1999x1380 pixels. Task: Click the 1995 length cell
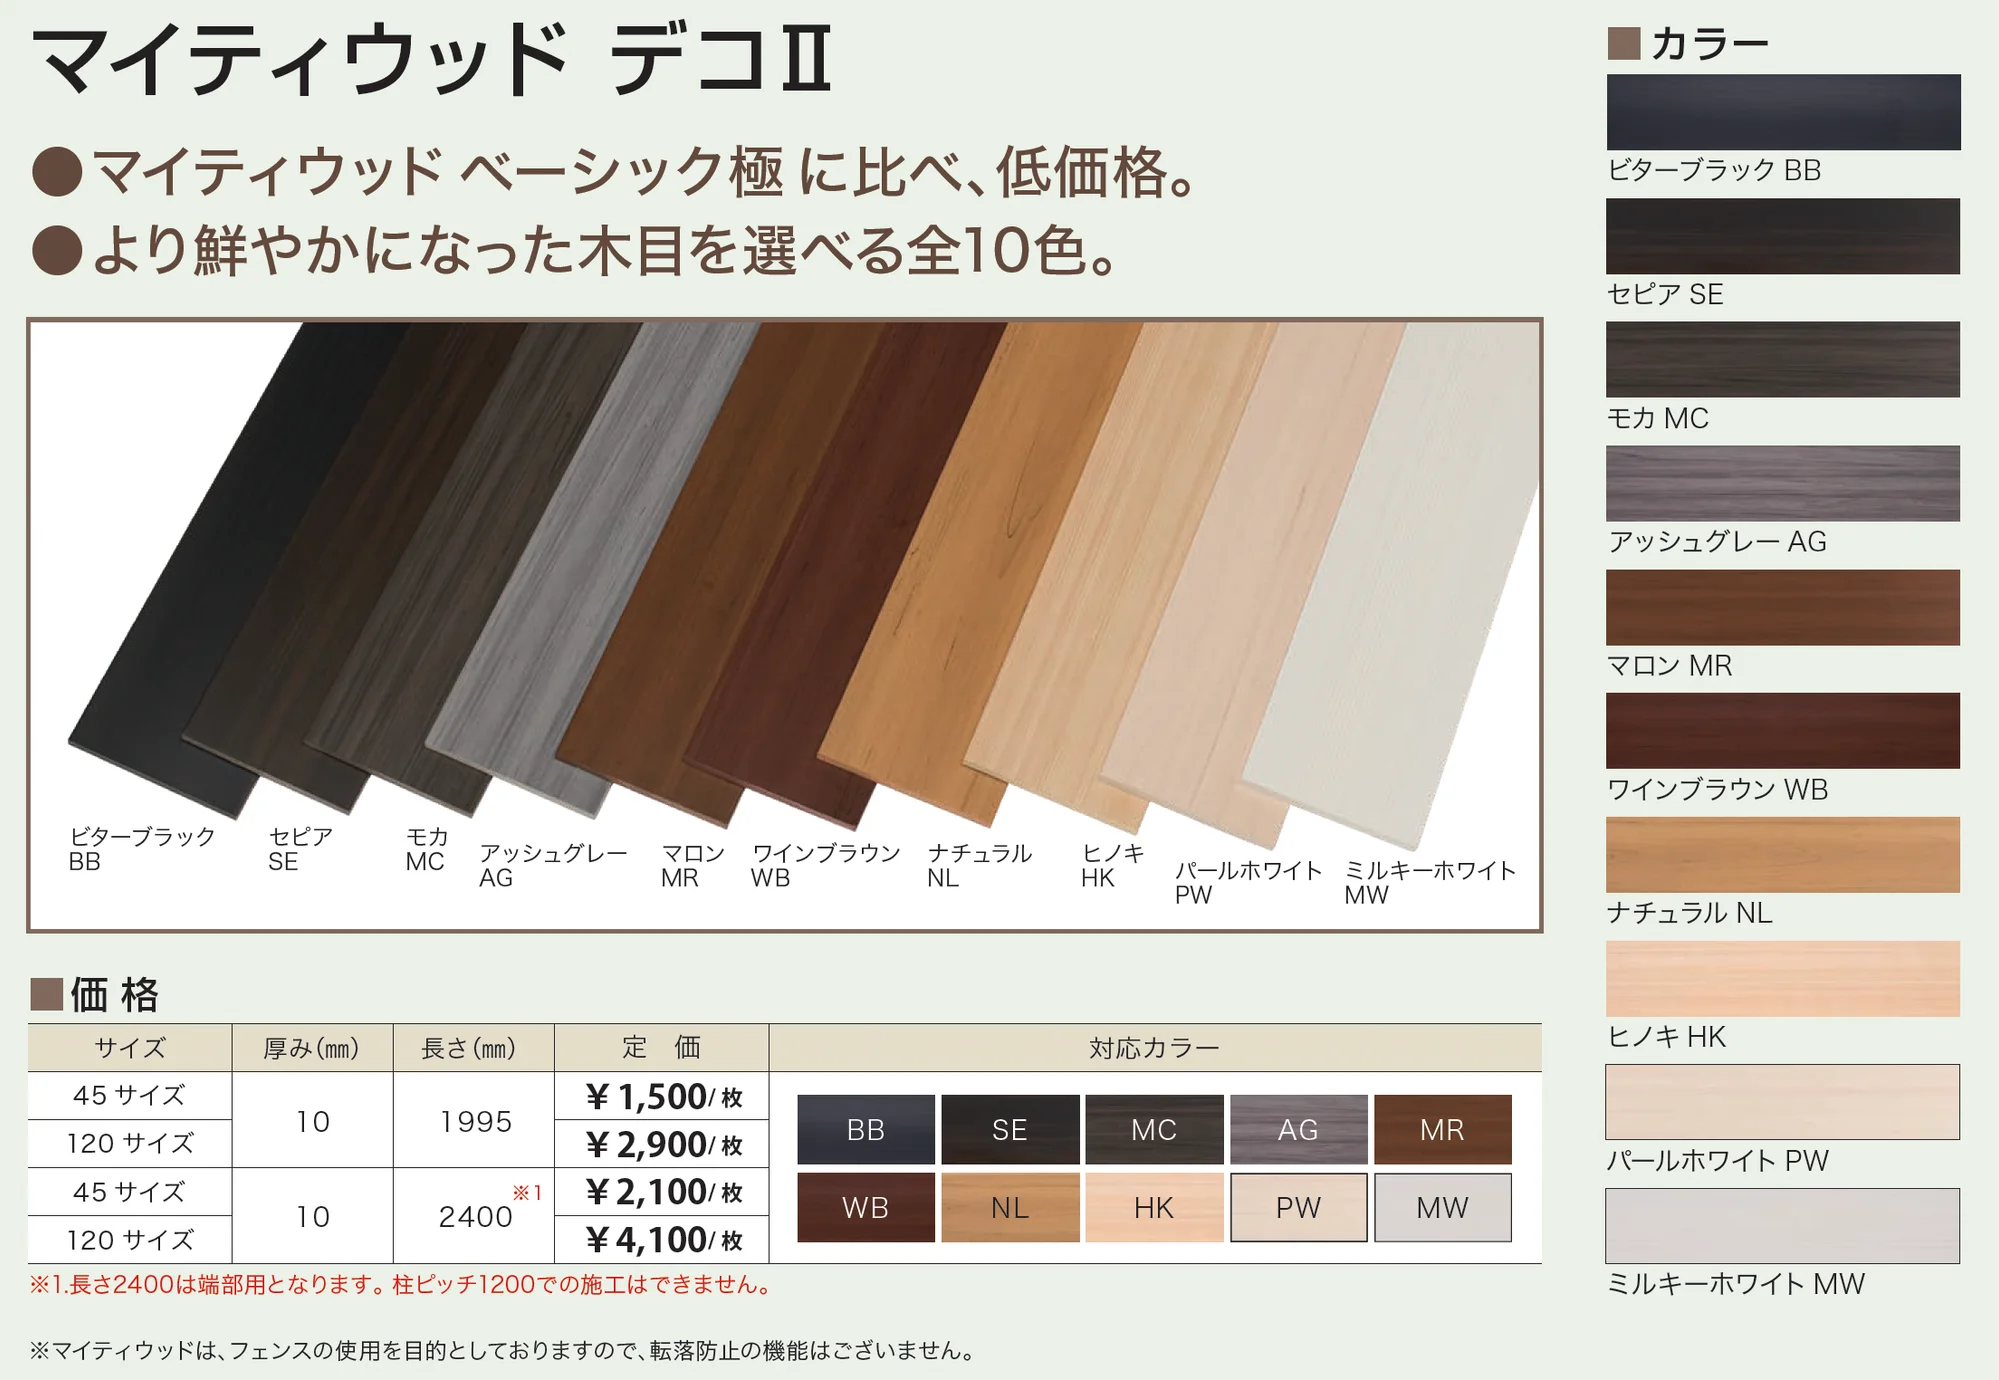[x=475, y=1121]
